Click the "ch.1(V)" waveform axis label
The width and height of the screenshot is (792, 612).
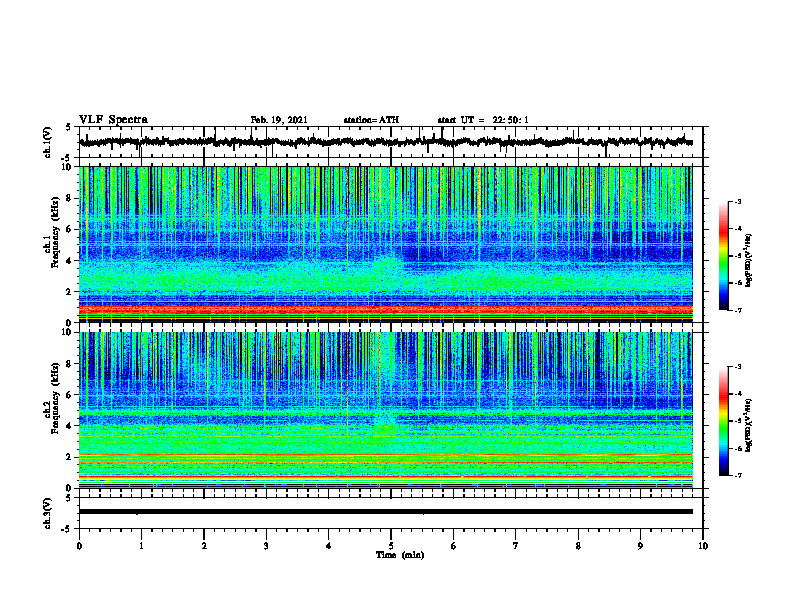48,142
